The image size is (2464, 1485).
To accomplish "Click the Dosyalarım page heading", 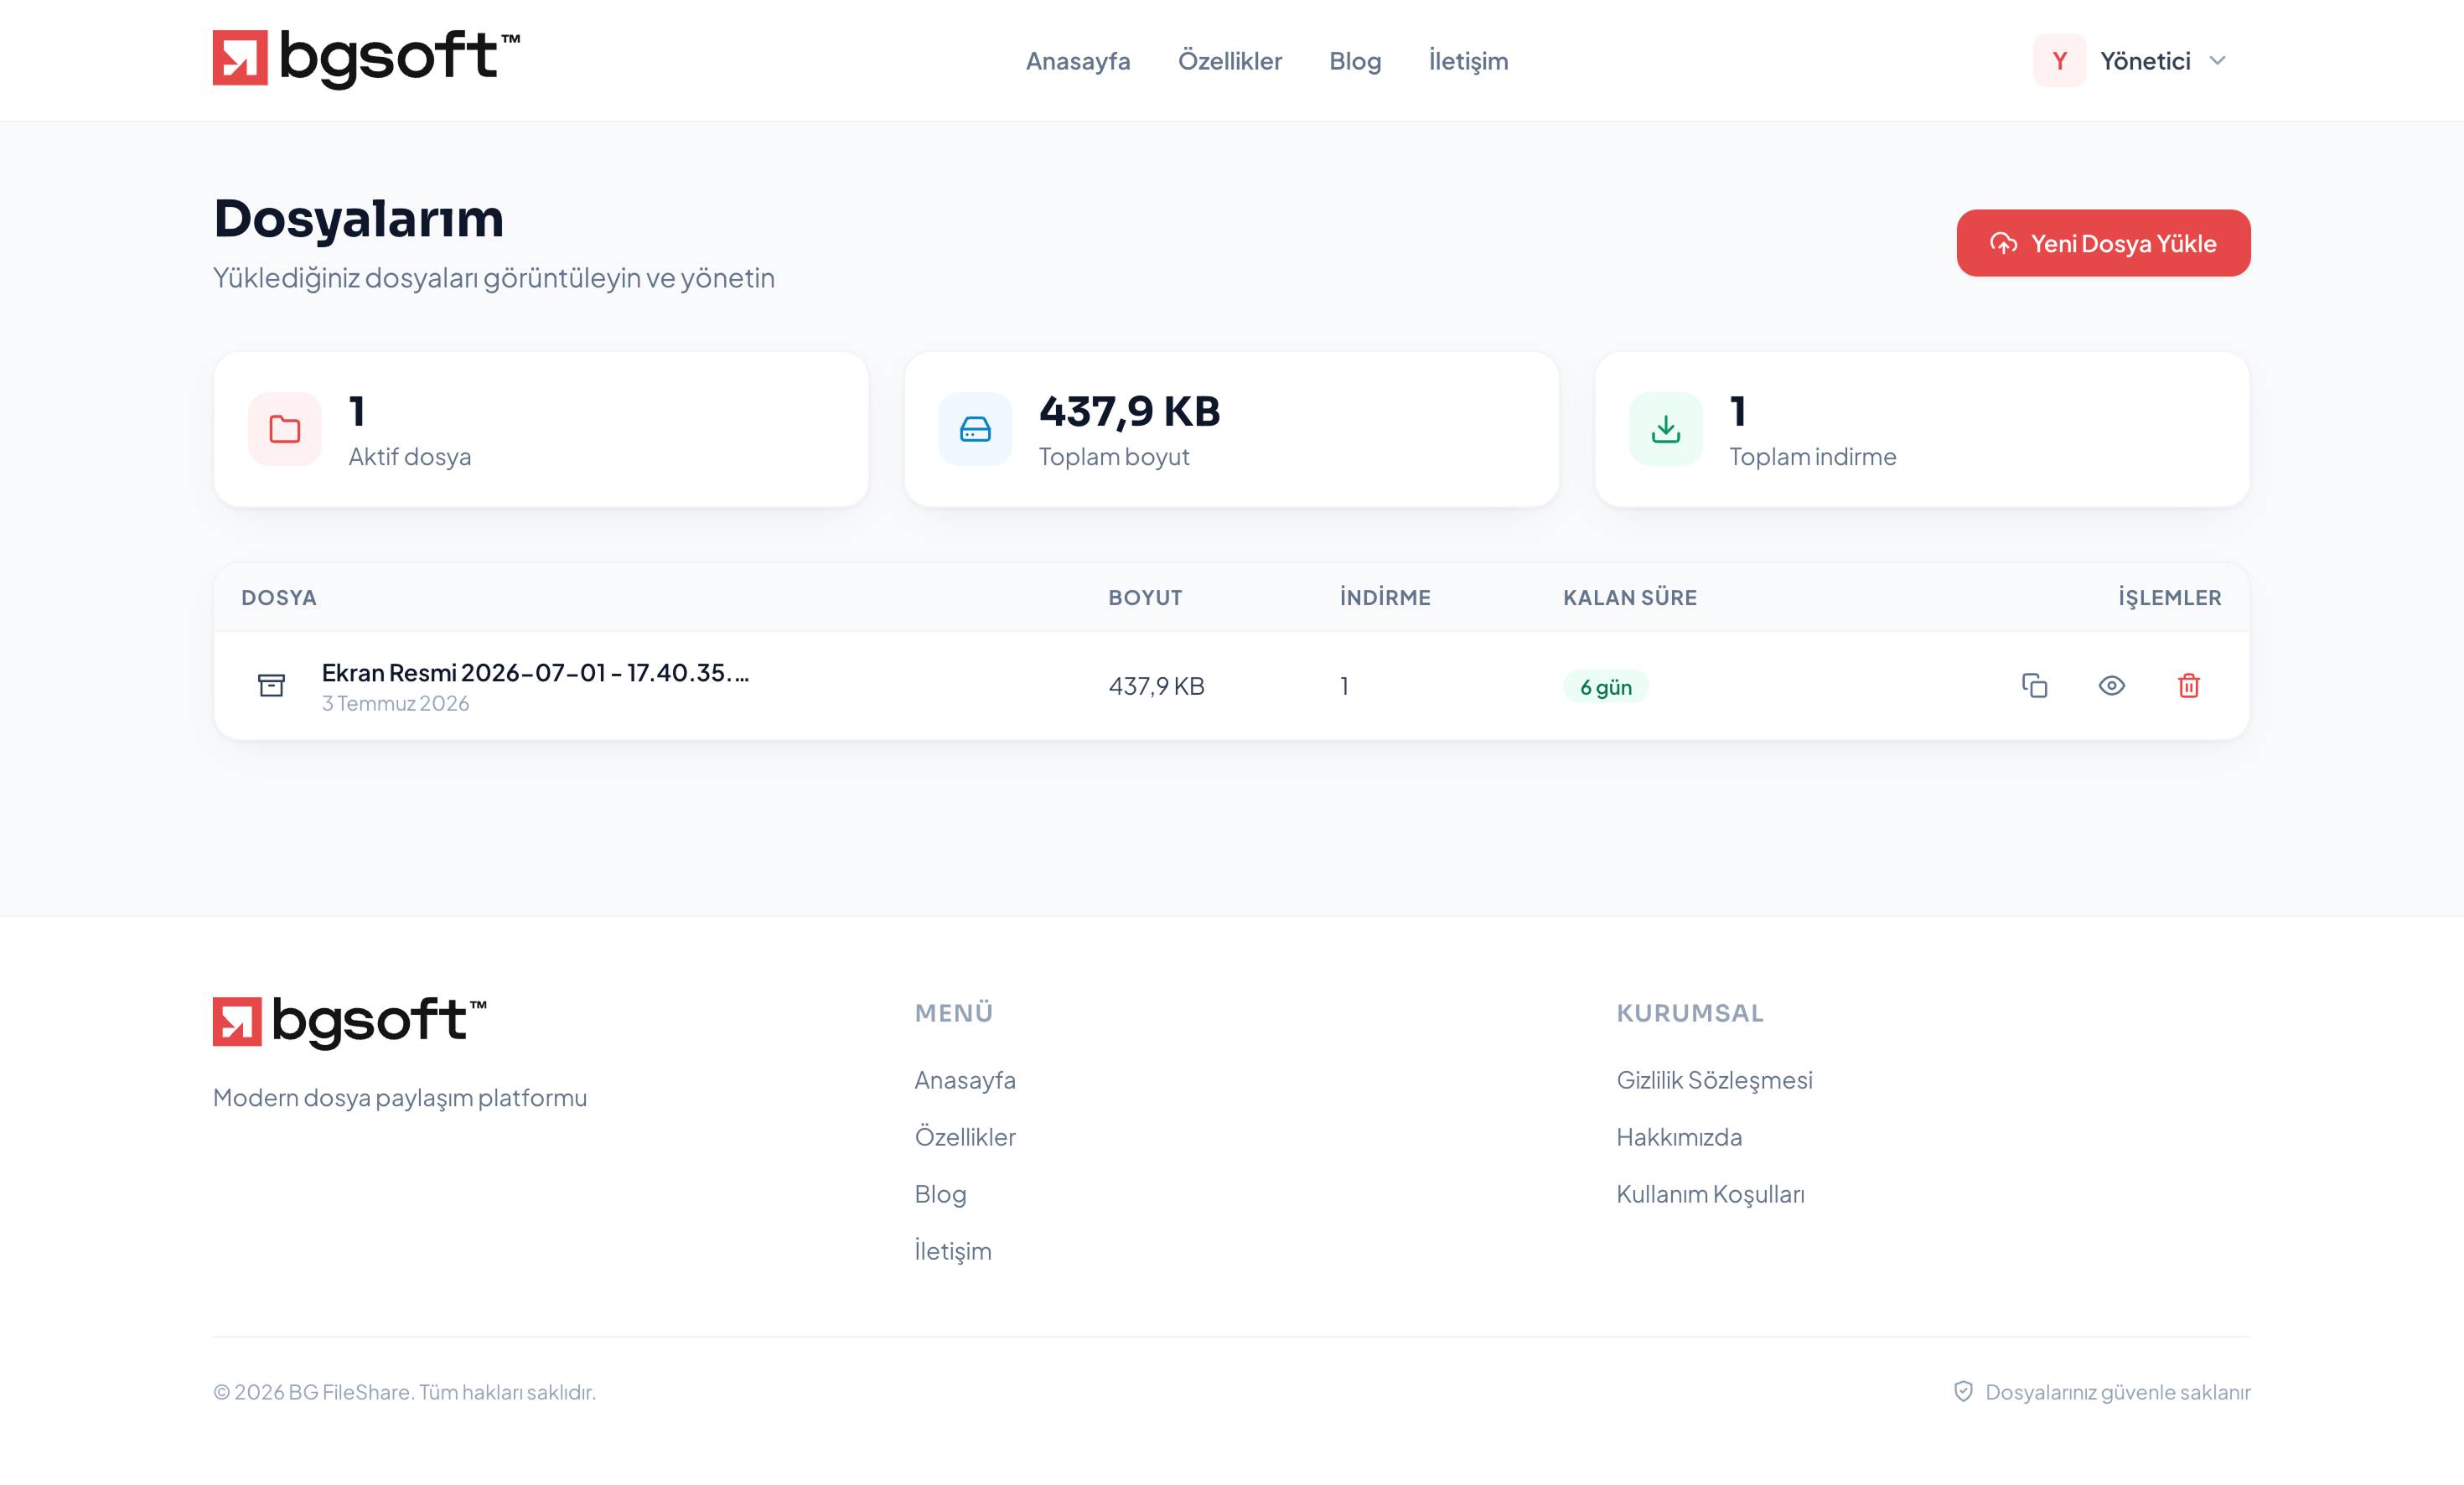I will tap(358, 219).
